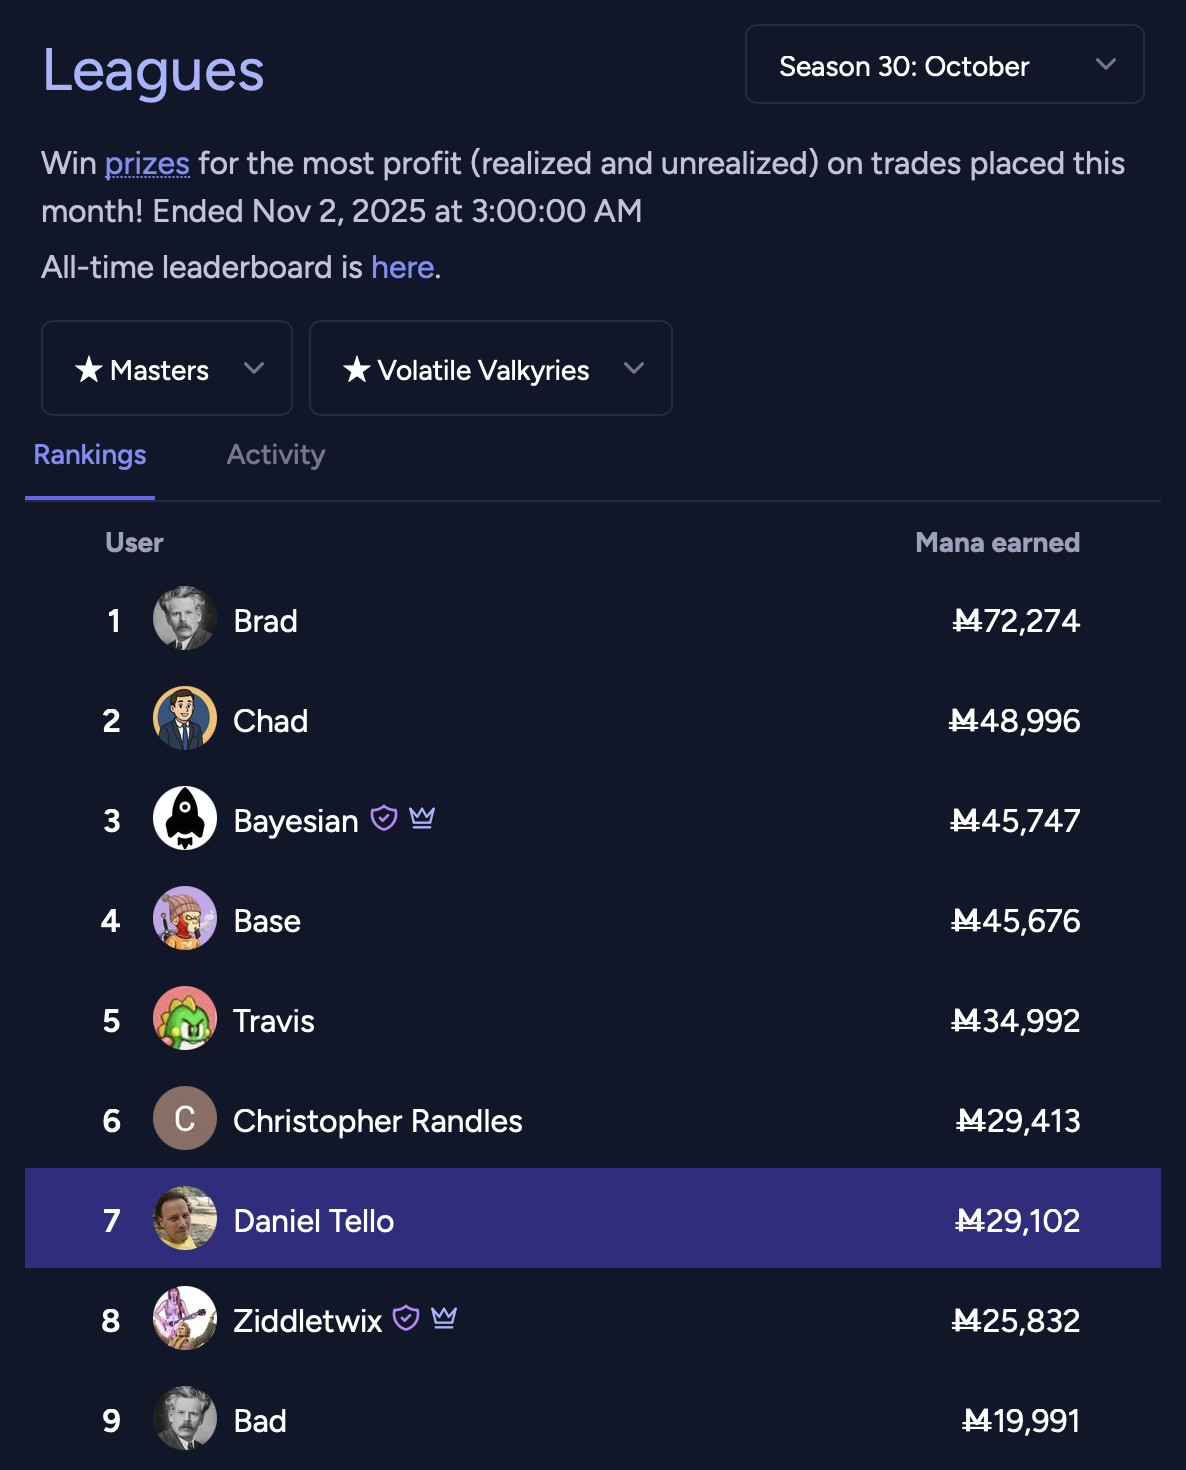The image size is (1186, 1470).
Task: Click the crown icon beside Bayesian
Action: 422,819
